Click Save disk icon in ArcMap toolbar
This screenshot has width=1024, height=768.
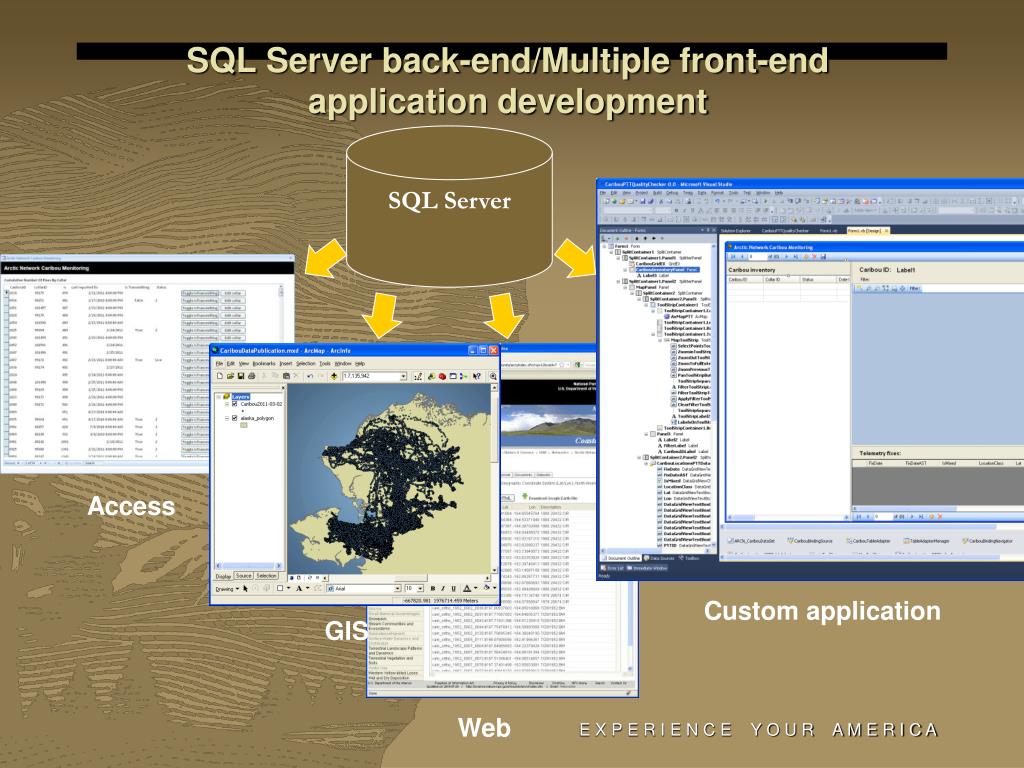tap(241, 376)
